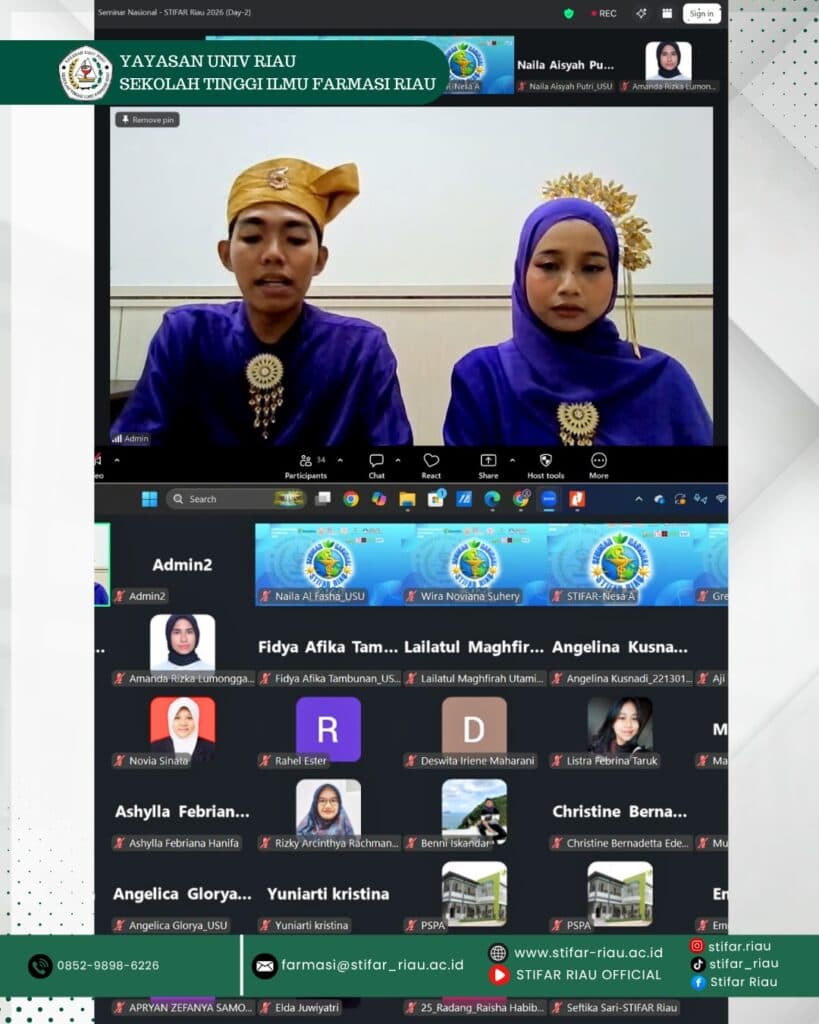Open Host tools
The width and height of the screenshot is (819, 1024).
pos(546,466)
